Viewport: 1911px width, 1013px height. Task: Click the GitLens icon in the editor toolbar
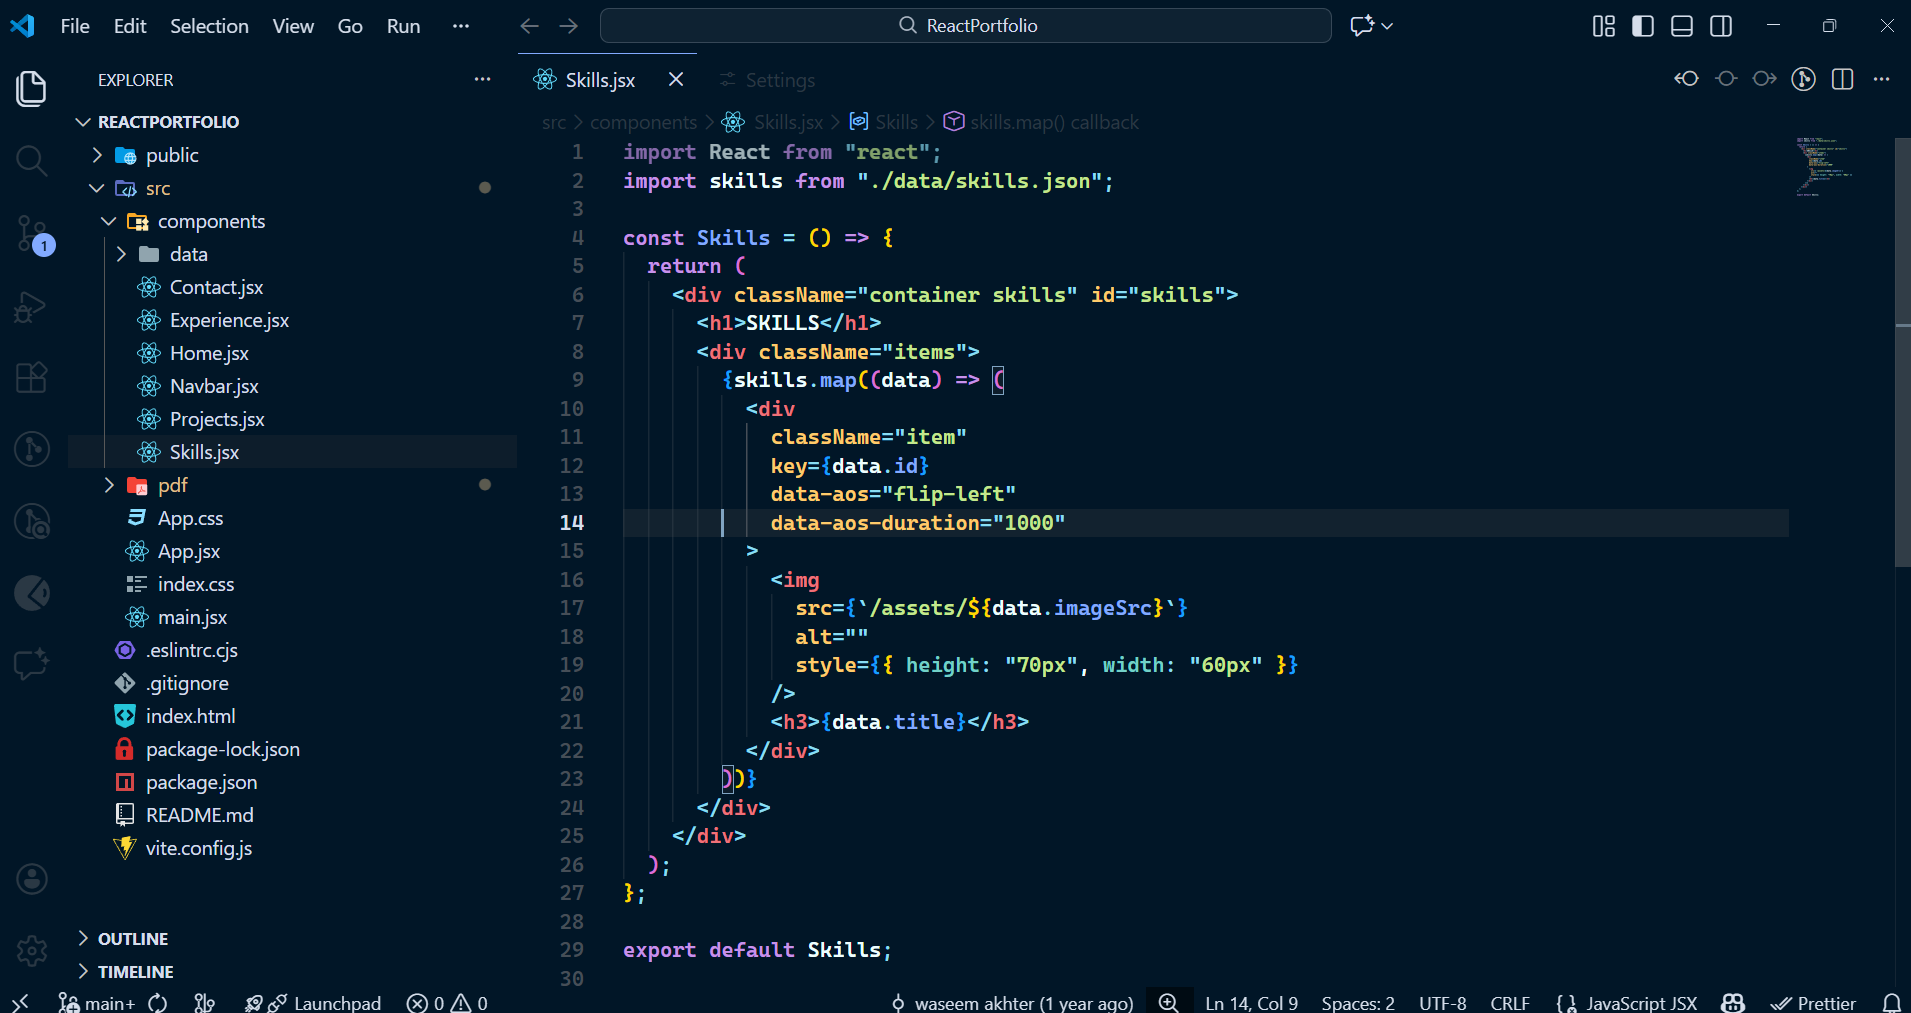click(1804, 78)
